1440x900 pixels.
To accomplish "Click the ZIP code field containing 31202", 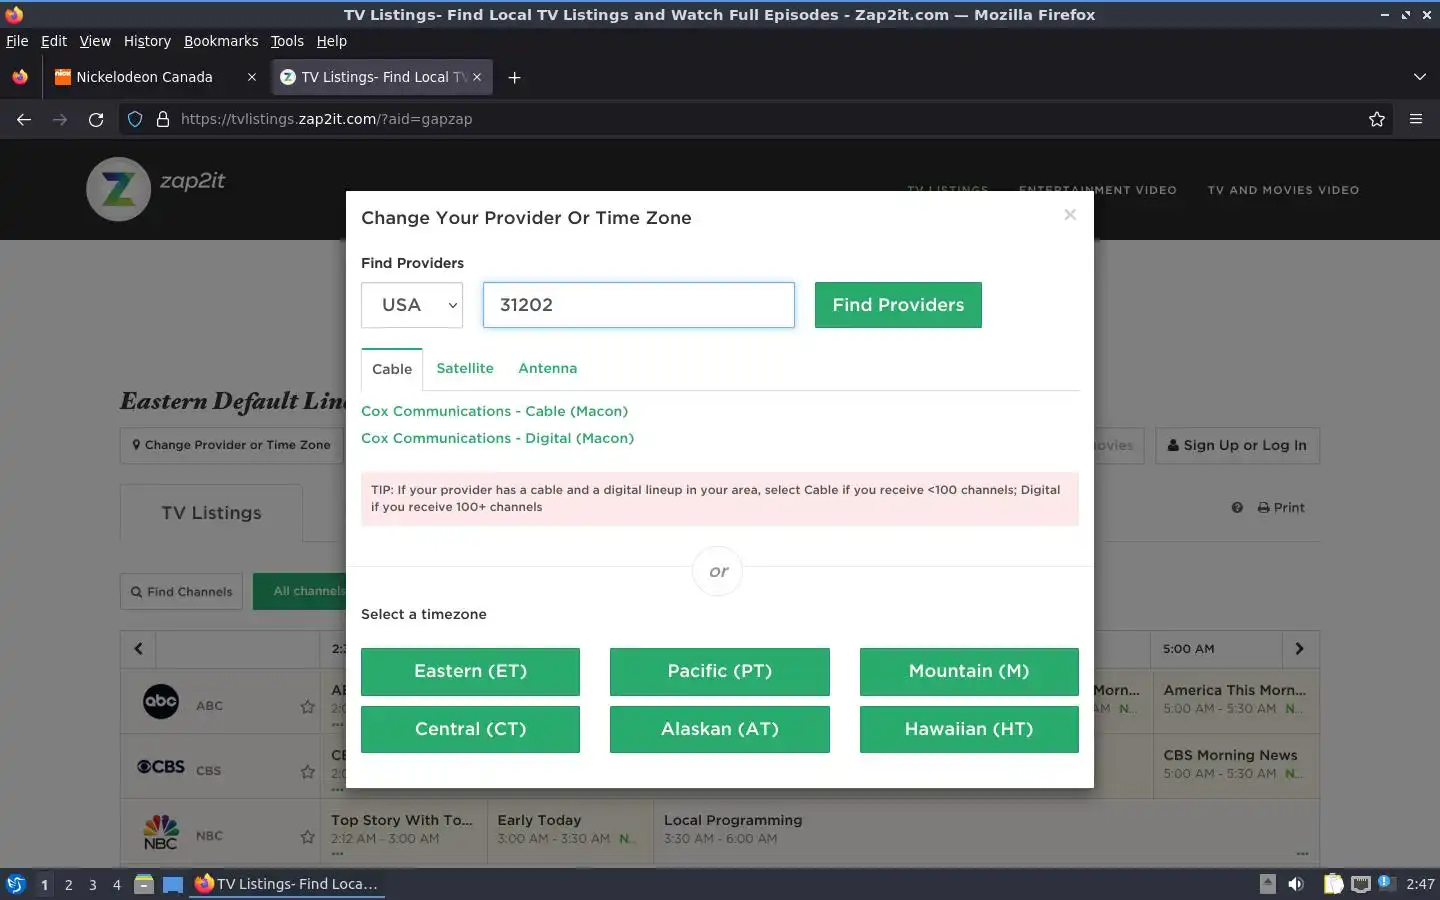I will (x=639, y=305).
